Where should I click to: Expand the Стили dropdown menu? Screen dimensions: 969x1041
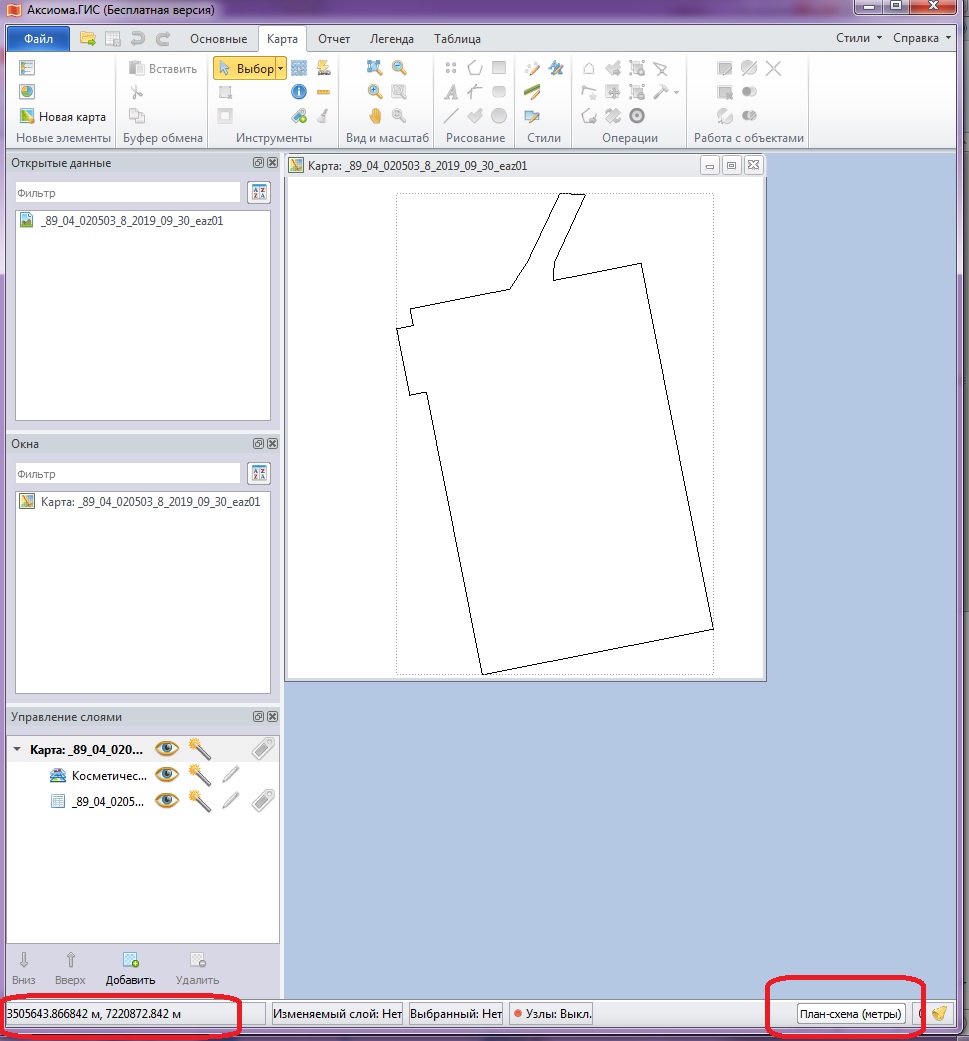click(x=859, y=38)
